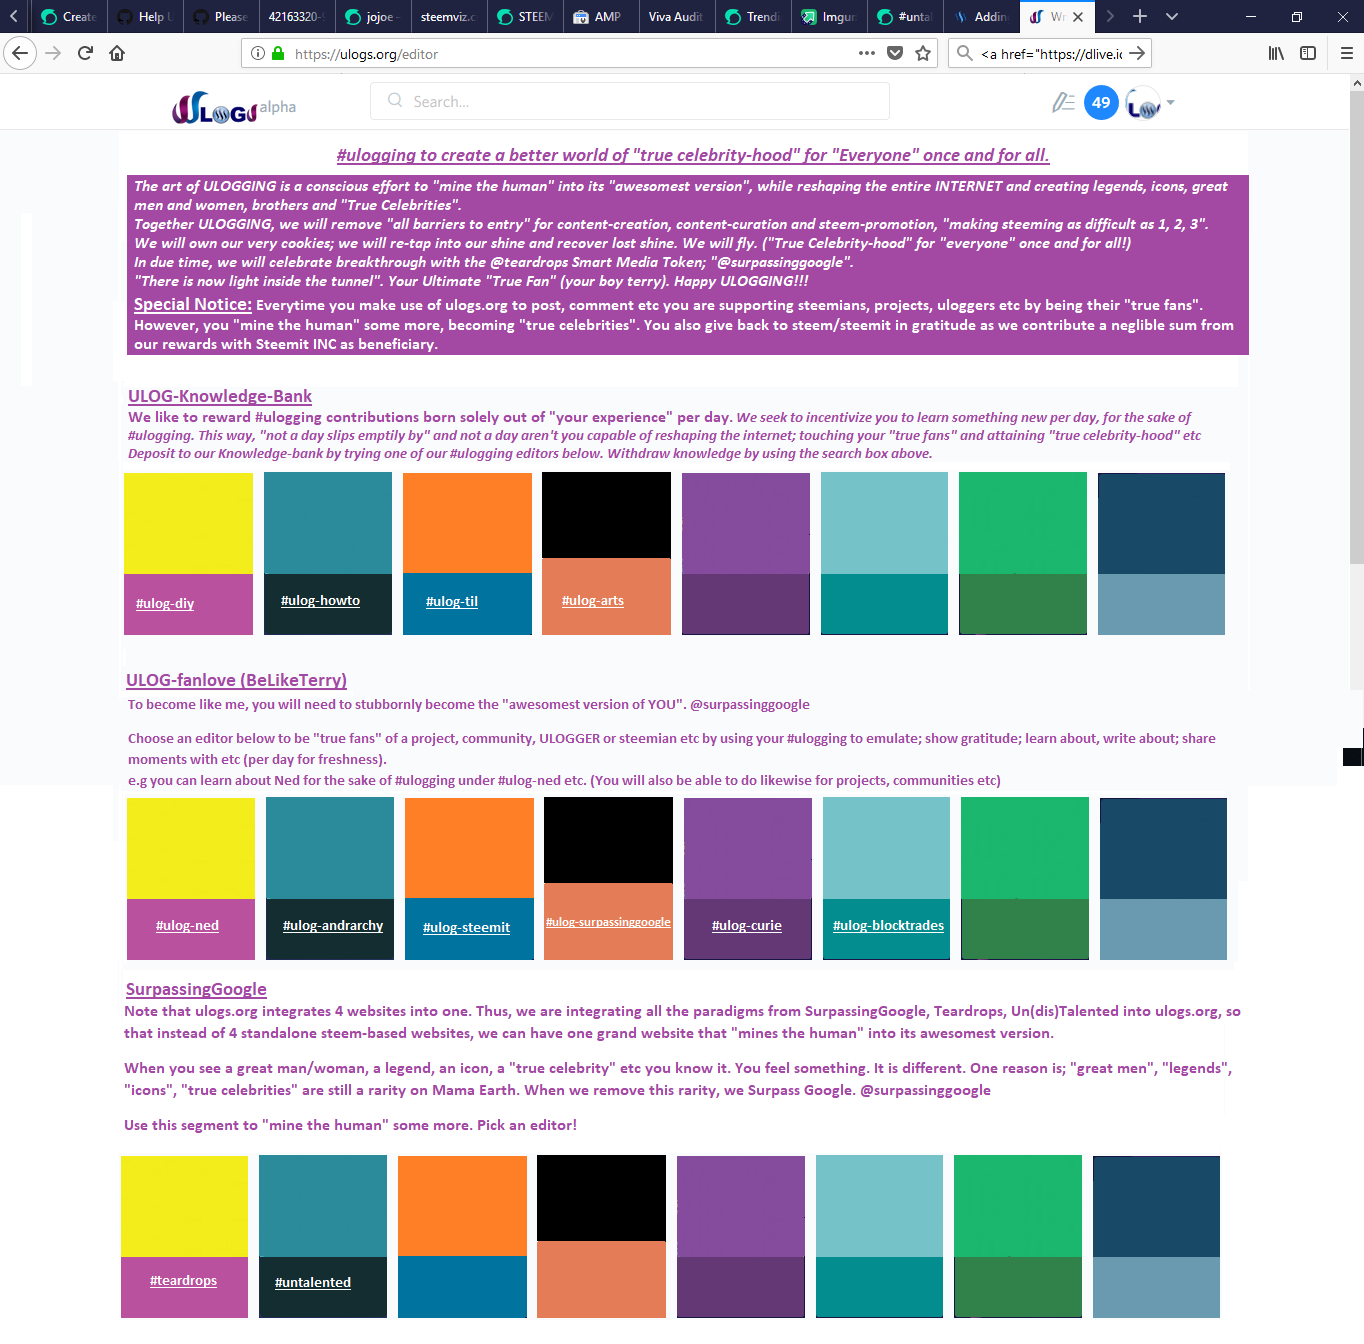Click the browser forward arrow
This screenshot has height=1344, width=1364.
pos(53,53)
